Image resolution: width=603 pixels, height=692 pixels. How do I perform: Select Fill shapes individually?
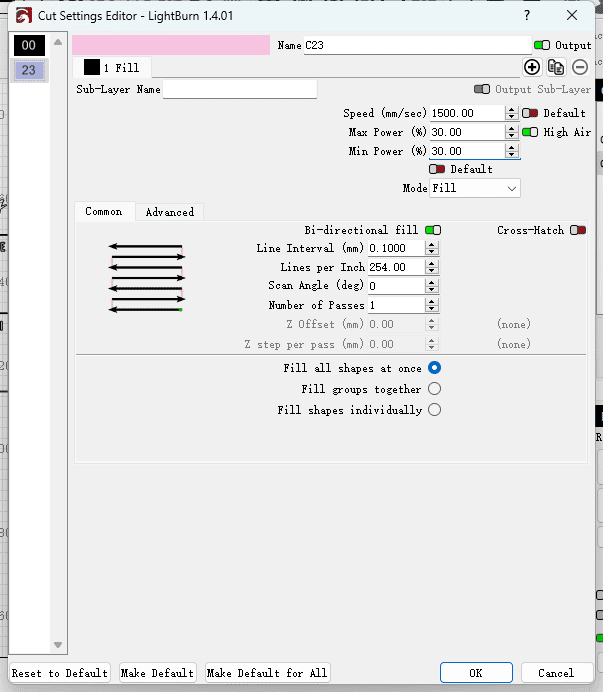[434, 410]
